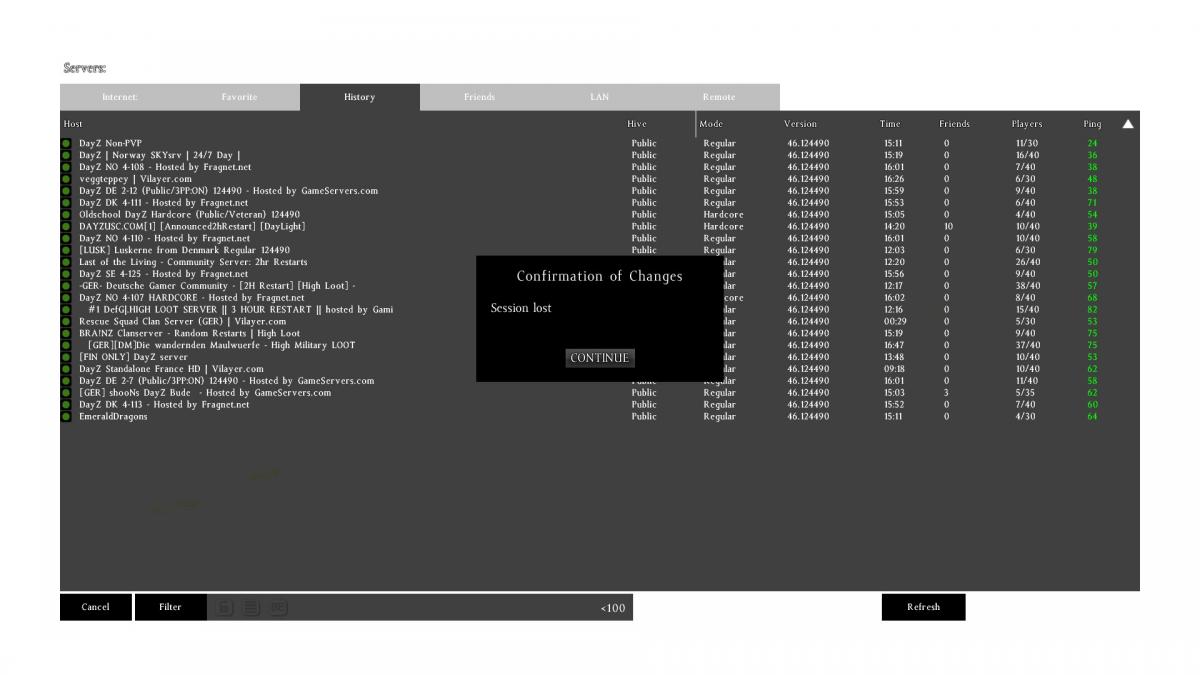Viewport: 1200px width, 675px height.
Task: Switch to the Internet tab
Action: (x=120, y=97)
